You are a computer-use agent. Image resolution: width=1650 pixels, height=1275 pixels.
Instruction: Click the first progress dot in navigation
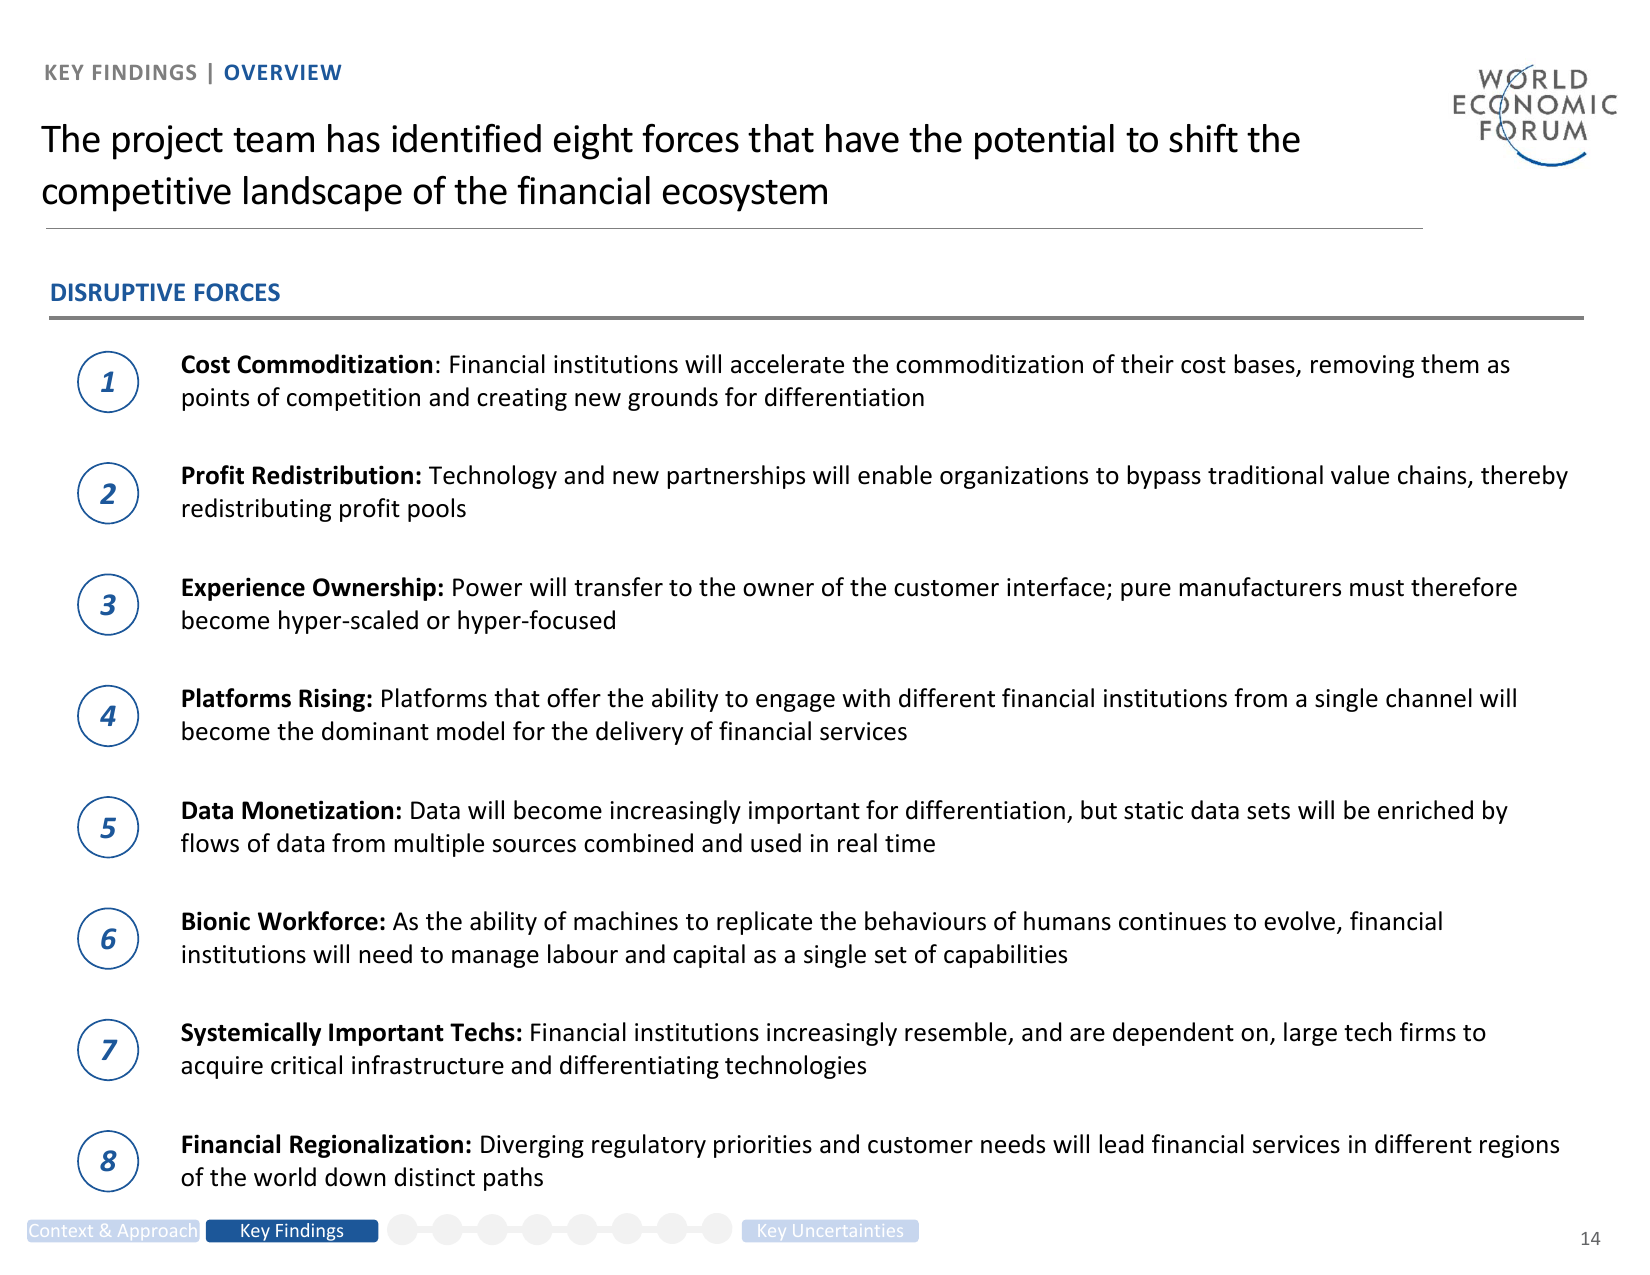pos(402,1229)
